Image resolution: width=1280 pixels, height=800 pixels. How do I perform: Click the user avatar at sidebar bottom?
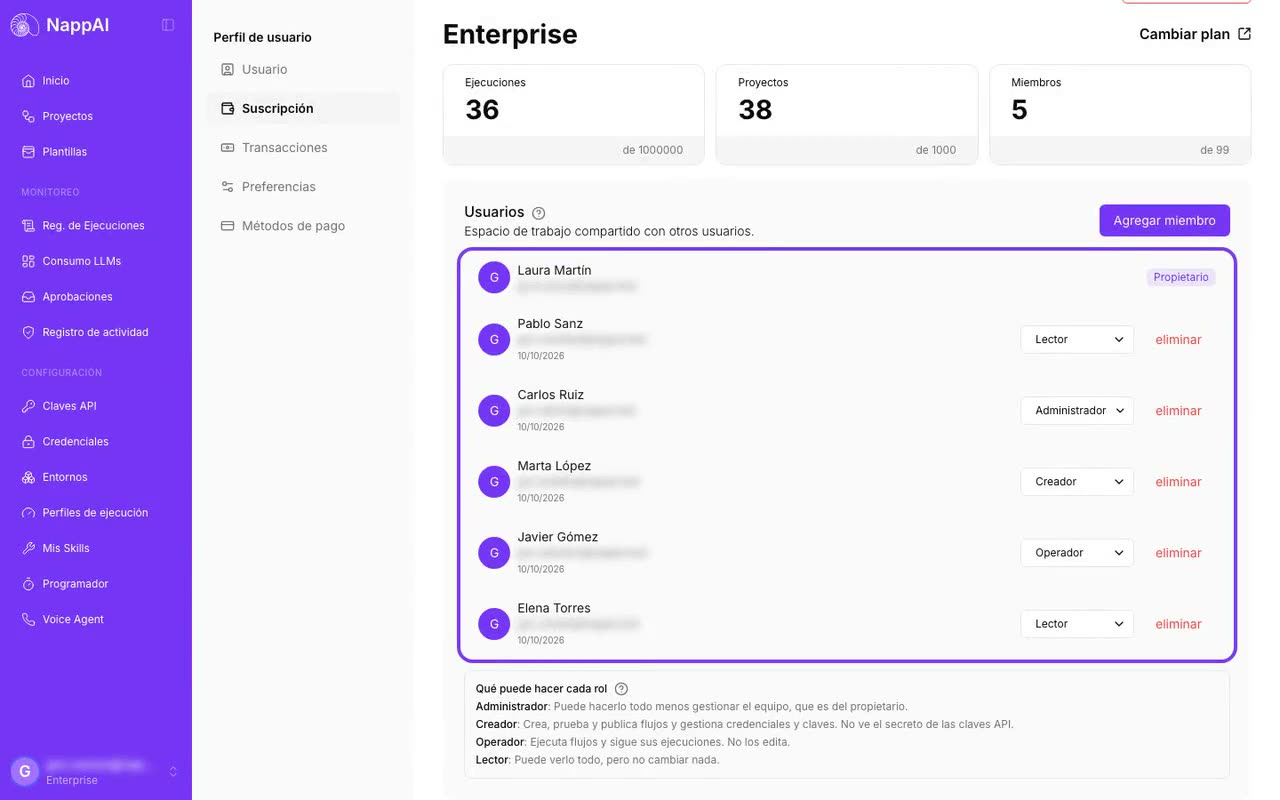(x=25, y=771)
